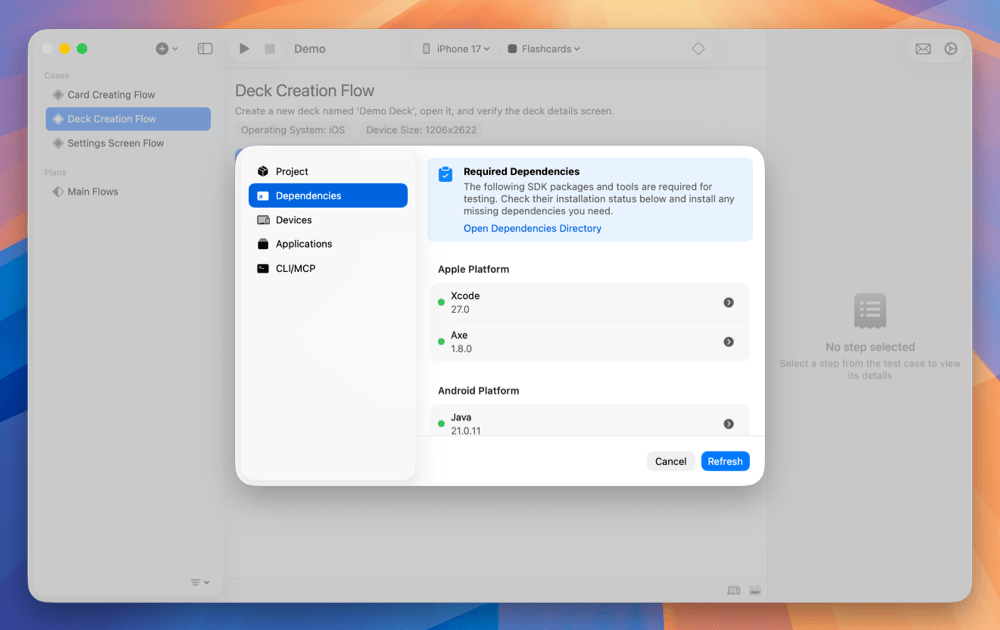Click the Stop square button
Screen dimensions: 1000x630
[270, 48]
